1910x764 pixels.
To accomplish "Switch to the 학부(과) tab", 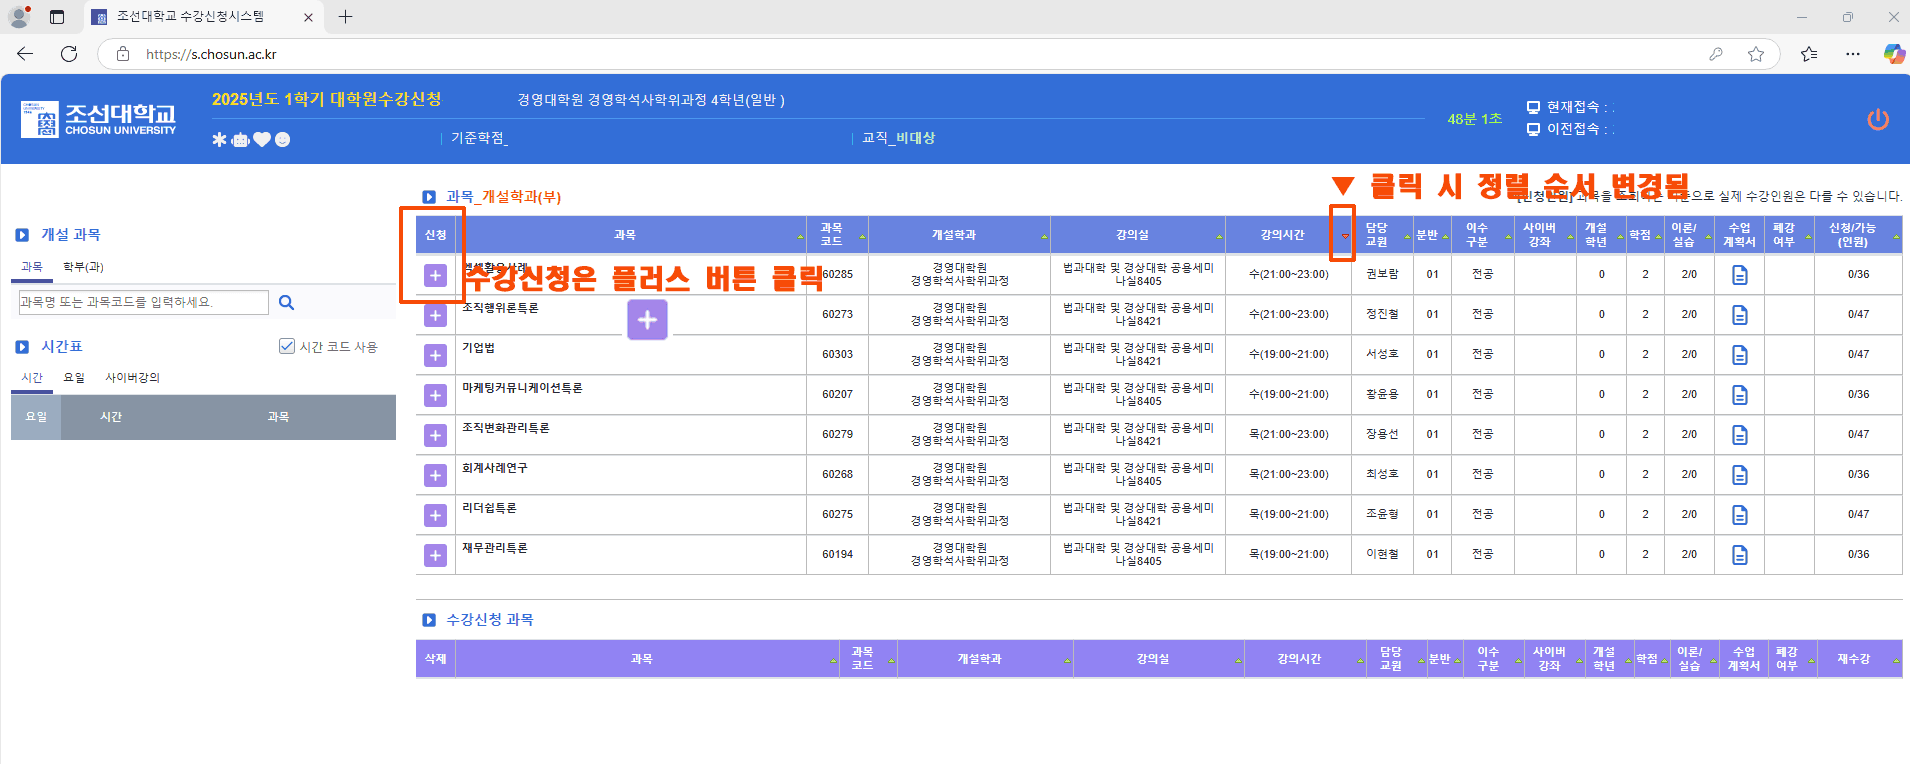I will (x=83, y=267).
